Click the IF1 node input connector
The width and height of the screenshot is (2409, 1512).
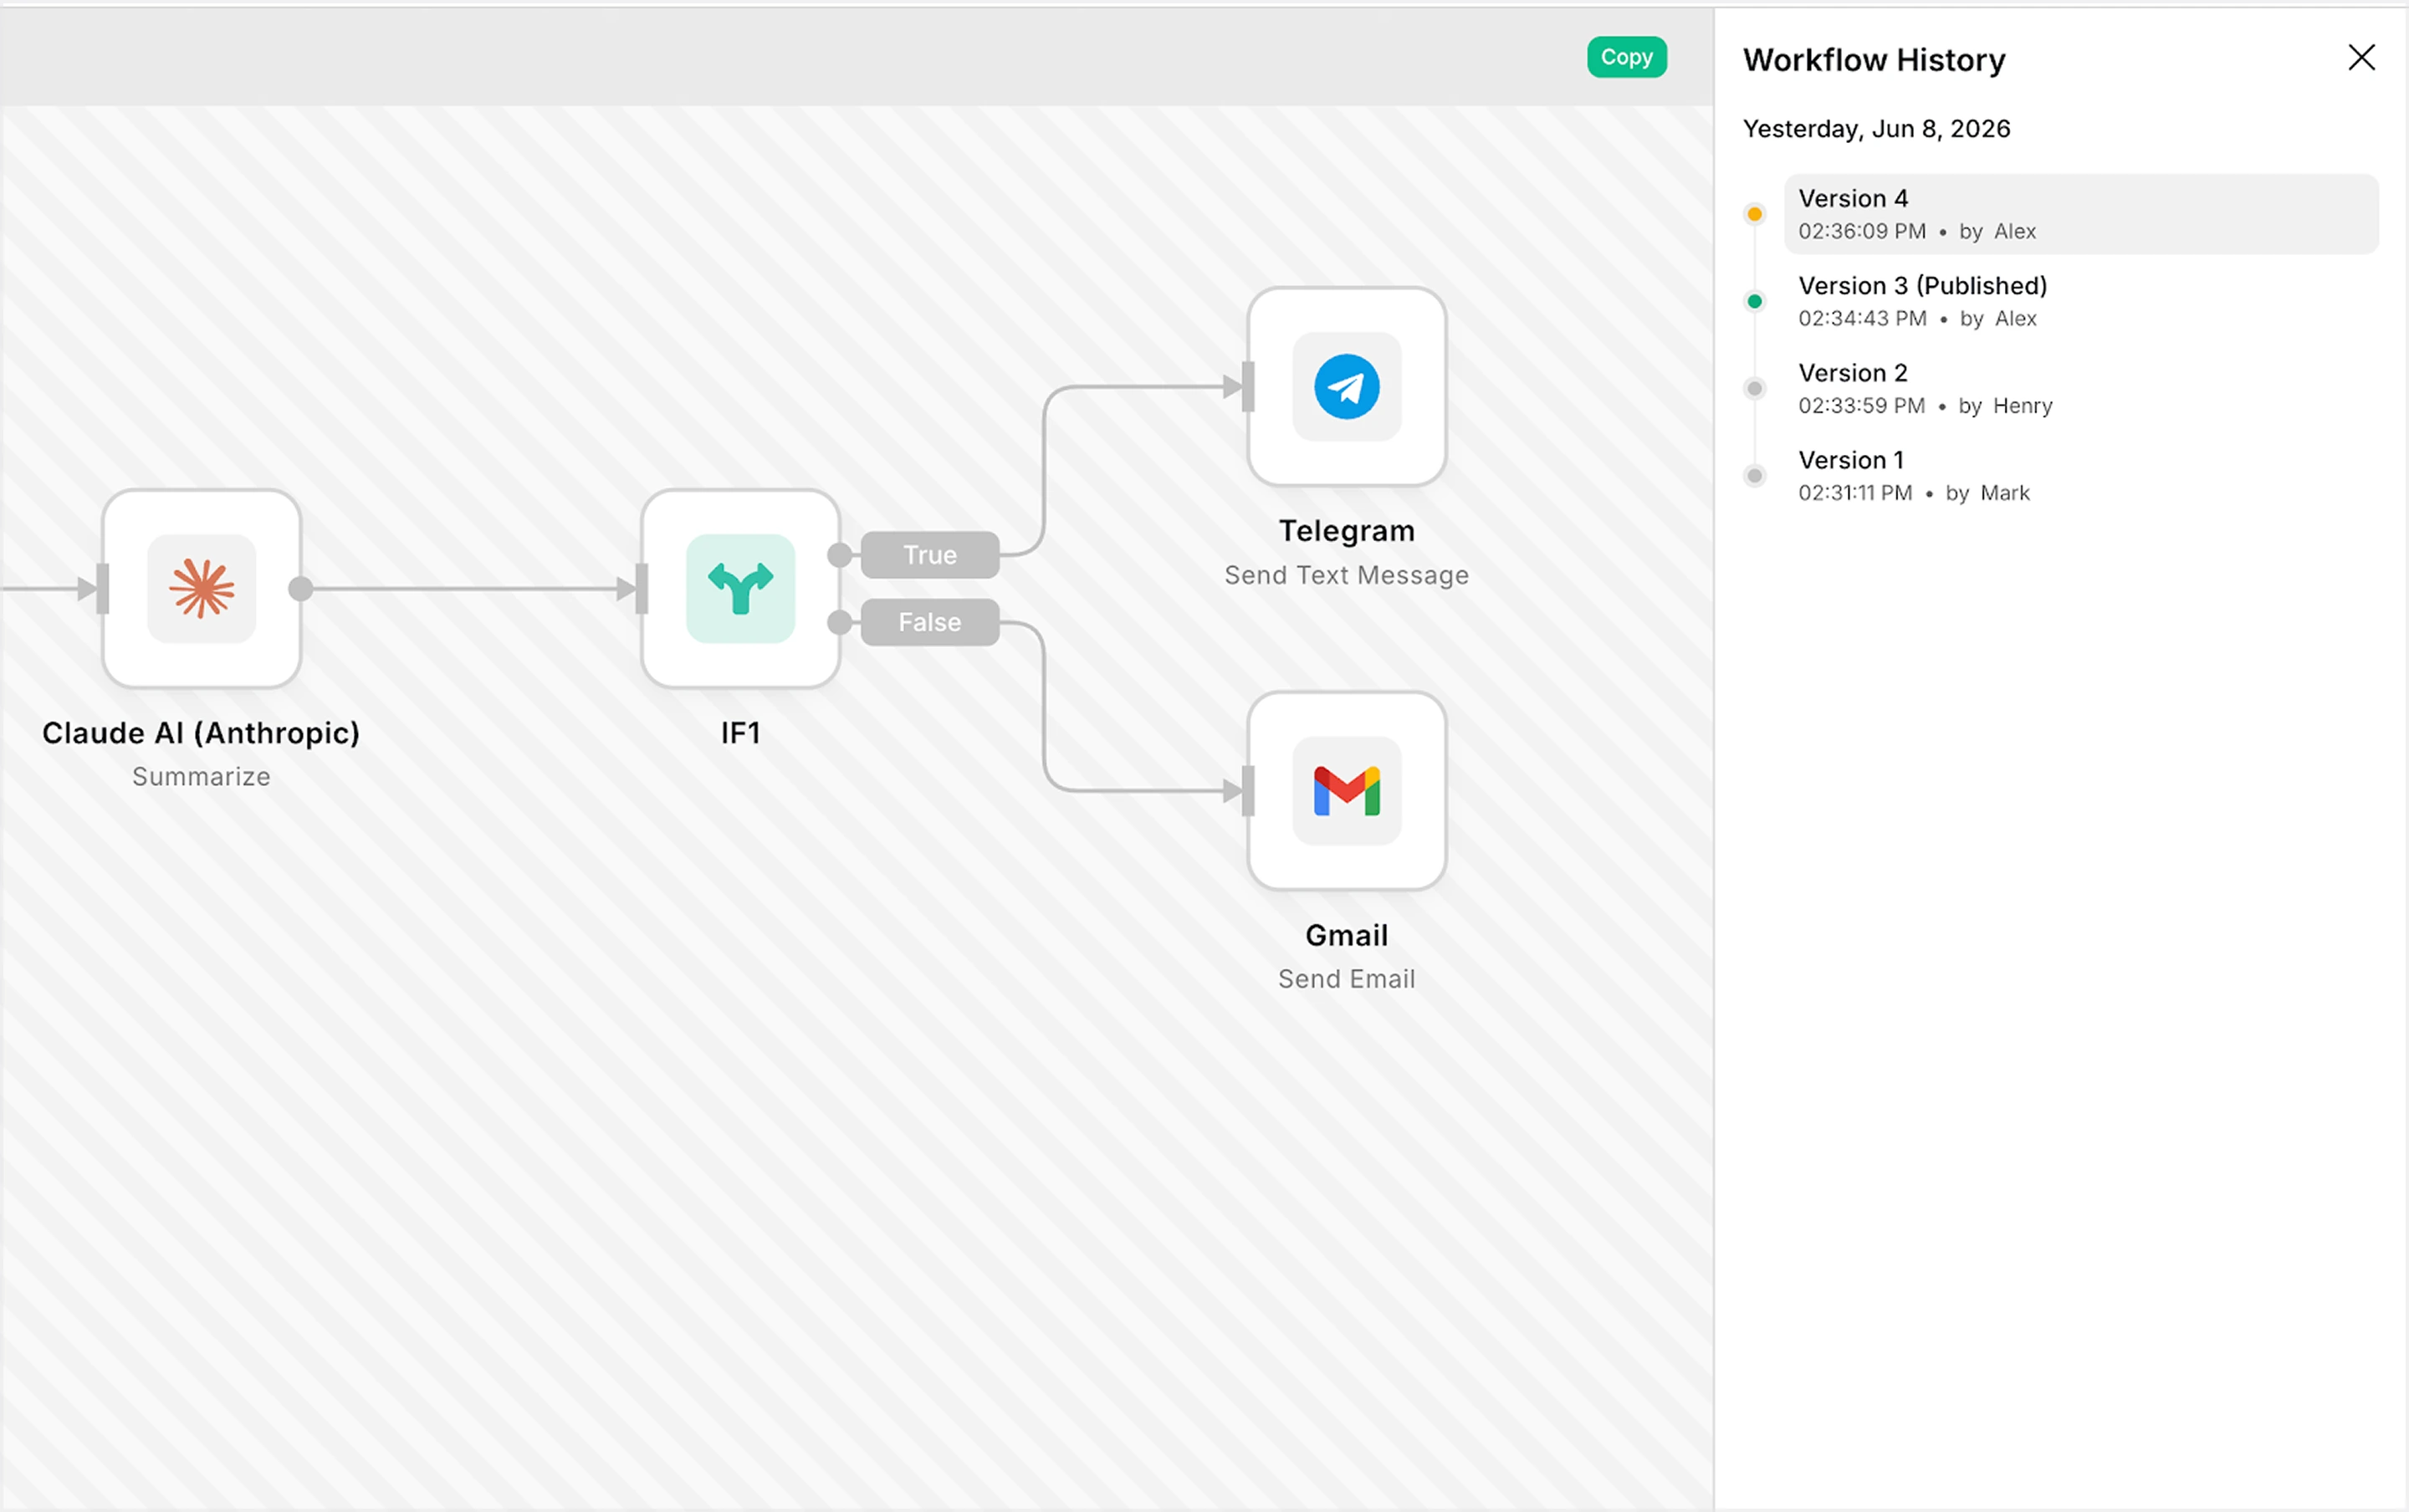point(641,589)
